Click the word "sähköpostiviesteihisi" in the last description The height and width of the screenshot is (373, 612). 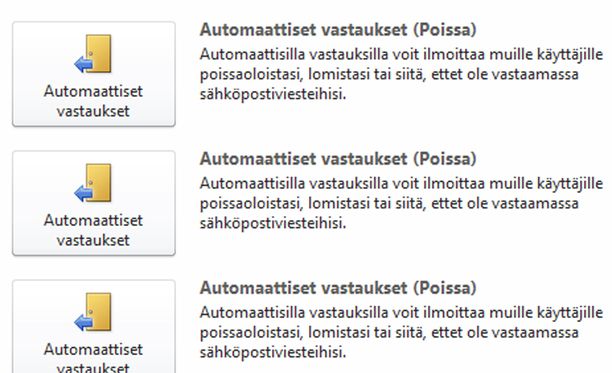coord(273,352)
